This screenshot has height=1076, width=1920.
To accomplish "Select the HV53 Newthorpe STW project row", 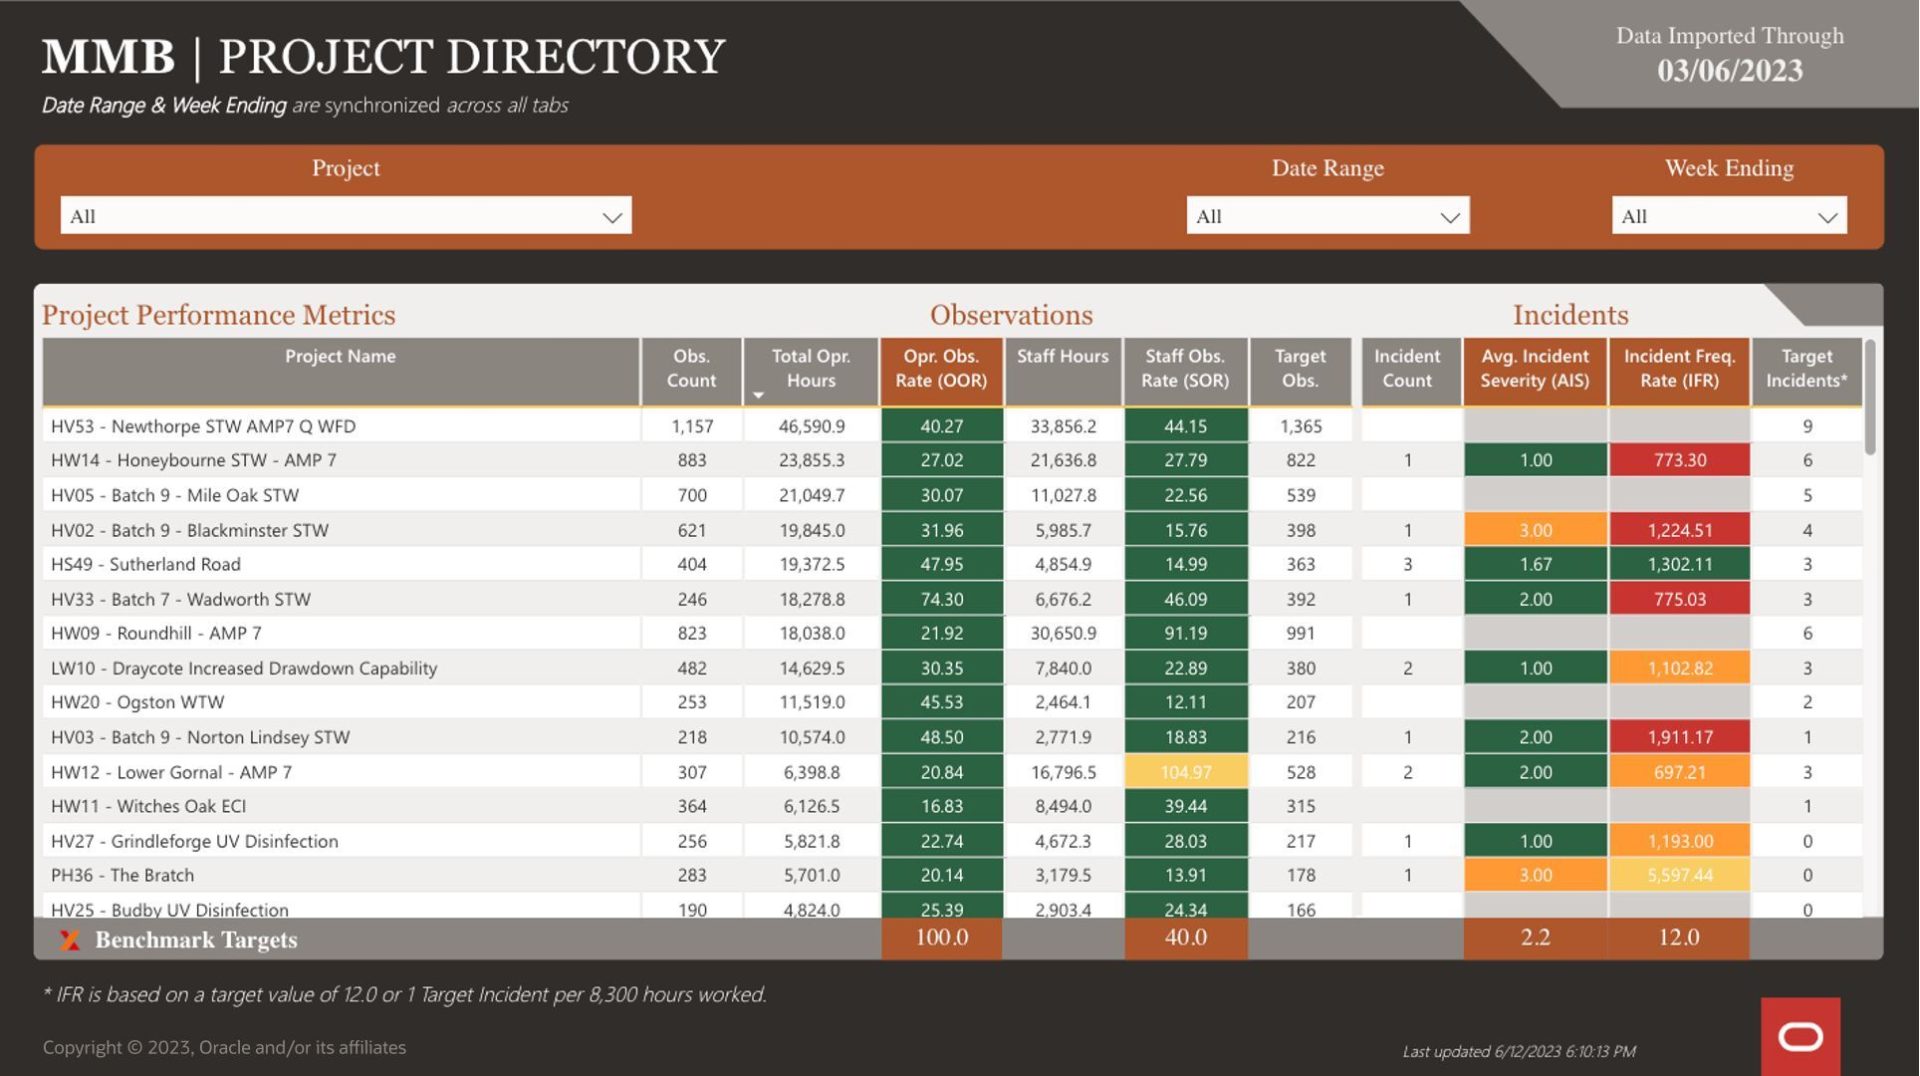I will click(340, 426).
